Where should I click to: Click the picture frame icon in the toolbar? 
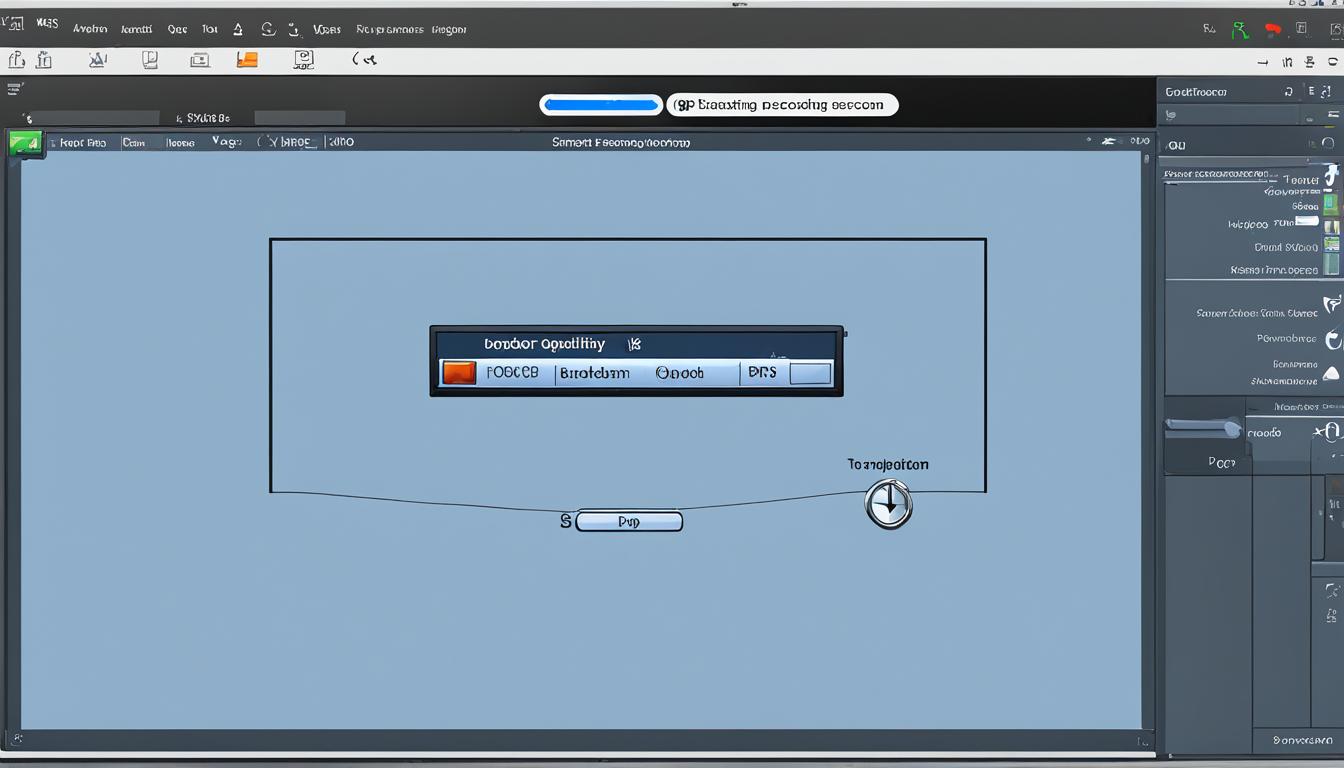200,60
